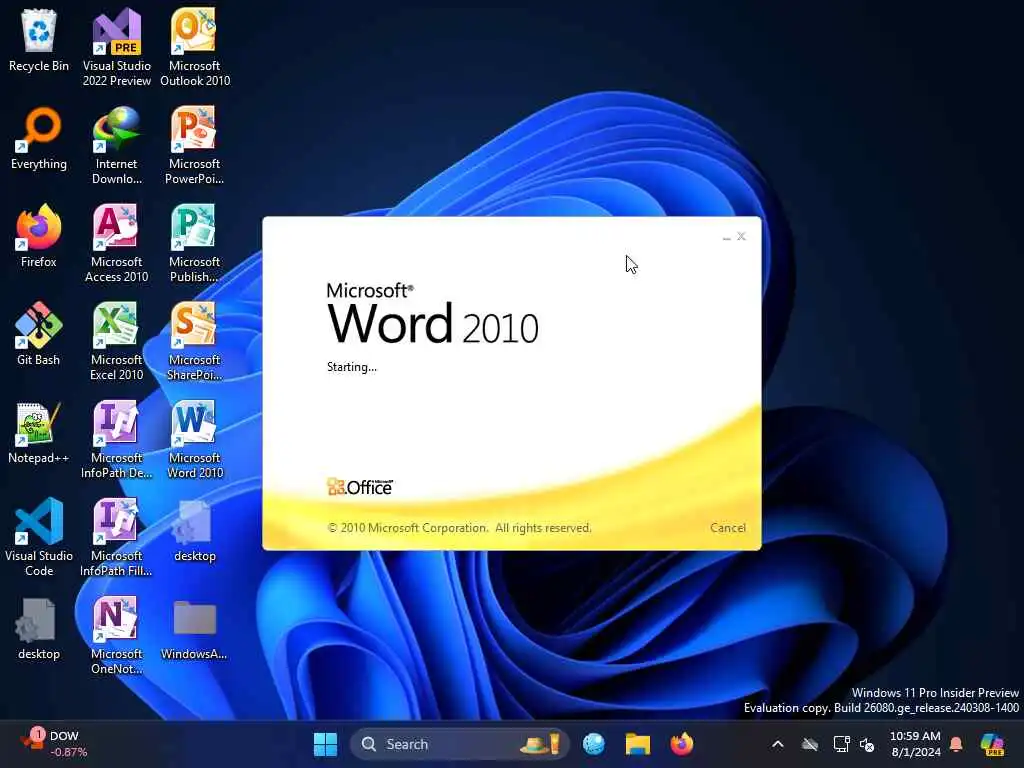Minimize the Word 2010 splash screen
Viewport: 1024px width, 768px height.
pyautogui.click(x=727, y=236)
